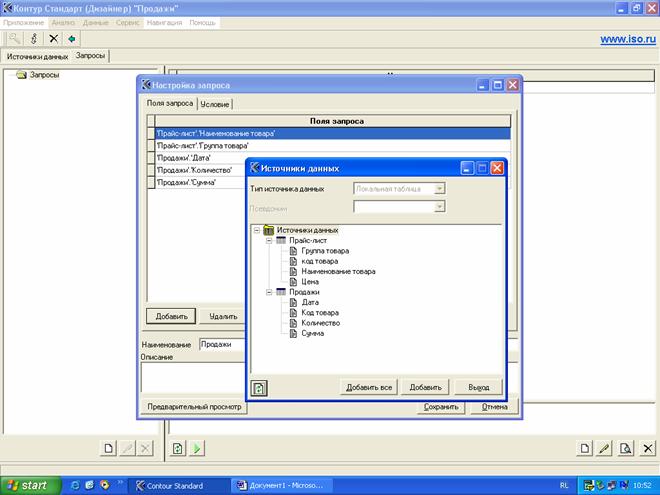
Task: Open the Тип источника данных dropdown
Action: 439,188
